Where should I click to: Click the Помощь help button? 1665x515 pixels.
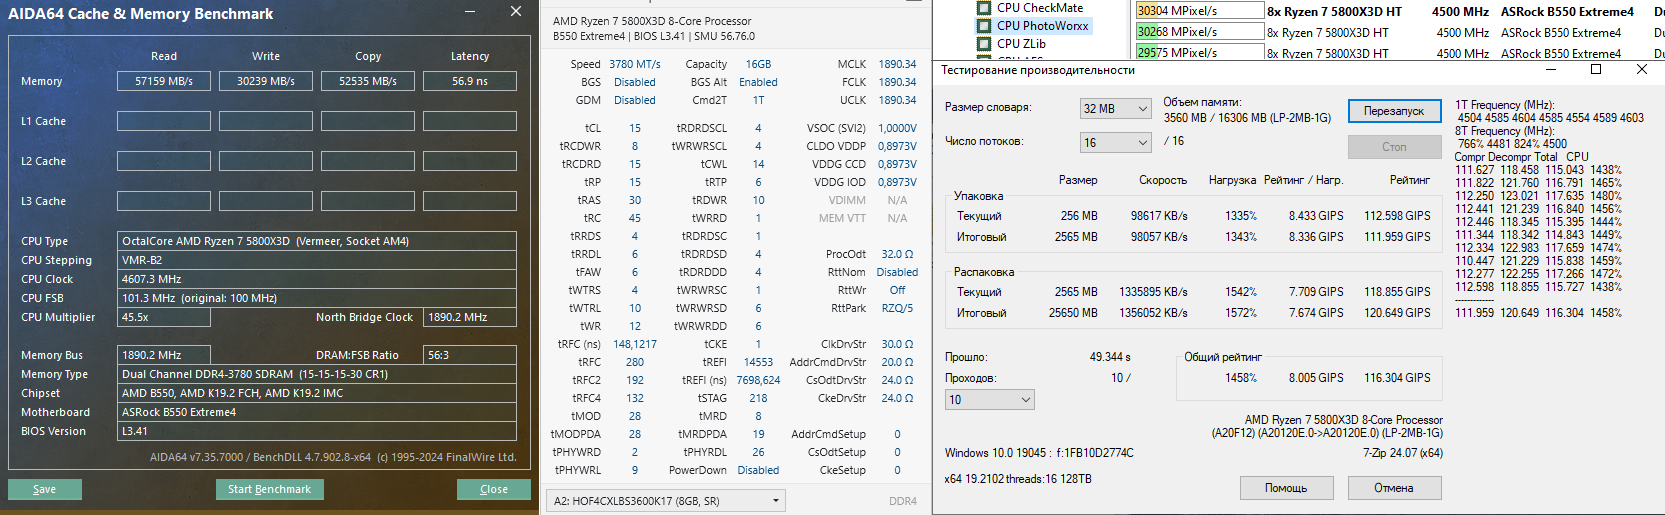1286,488
